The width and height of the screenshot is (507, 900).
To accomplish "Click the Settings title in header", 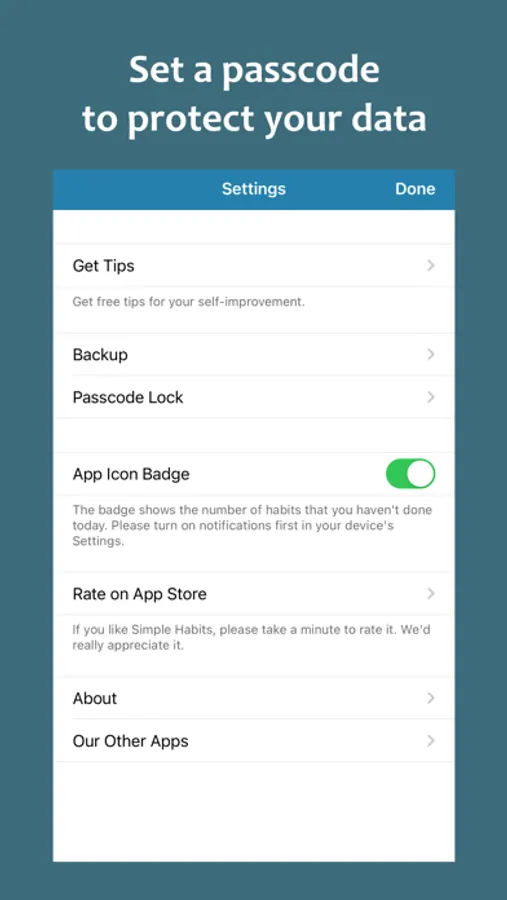I will pos(254,189).
